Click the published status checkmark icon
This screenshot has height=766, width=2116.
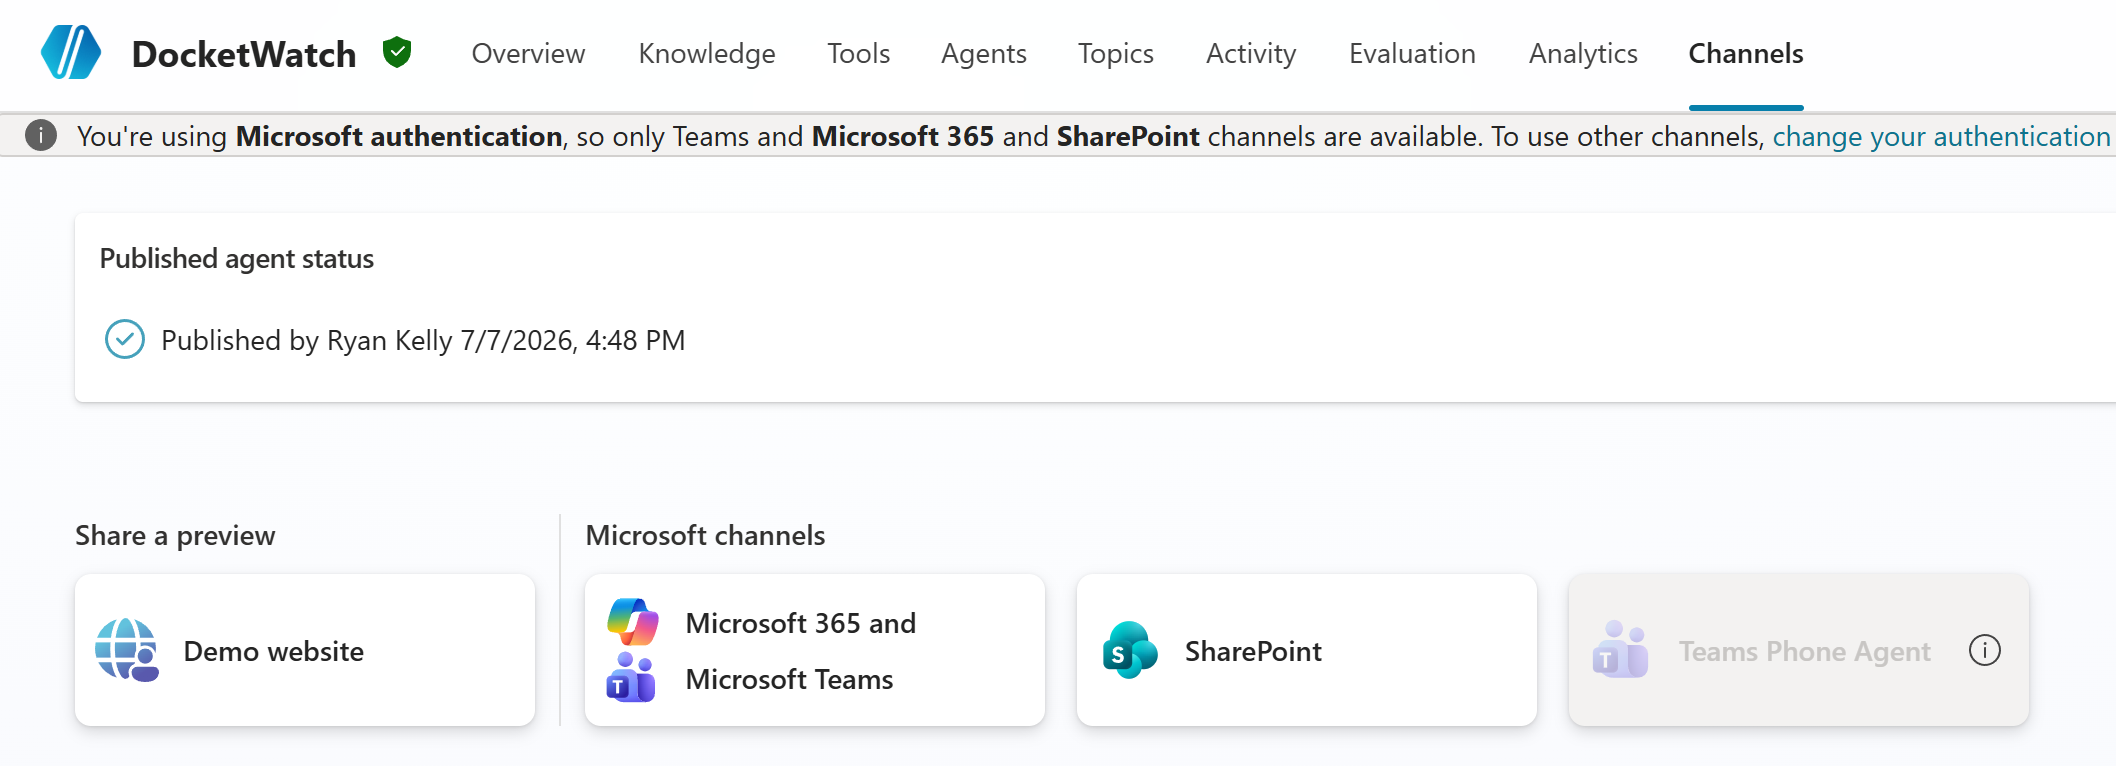point(125,340)
